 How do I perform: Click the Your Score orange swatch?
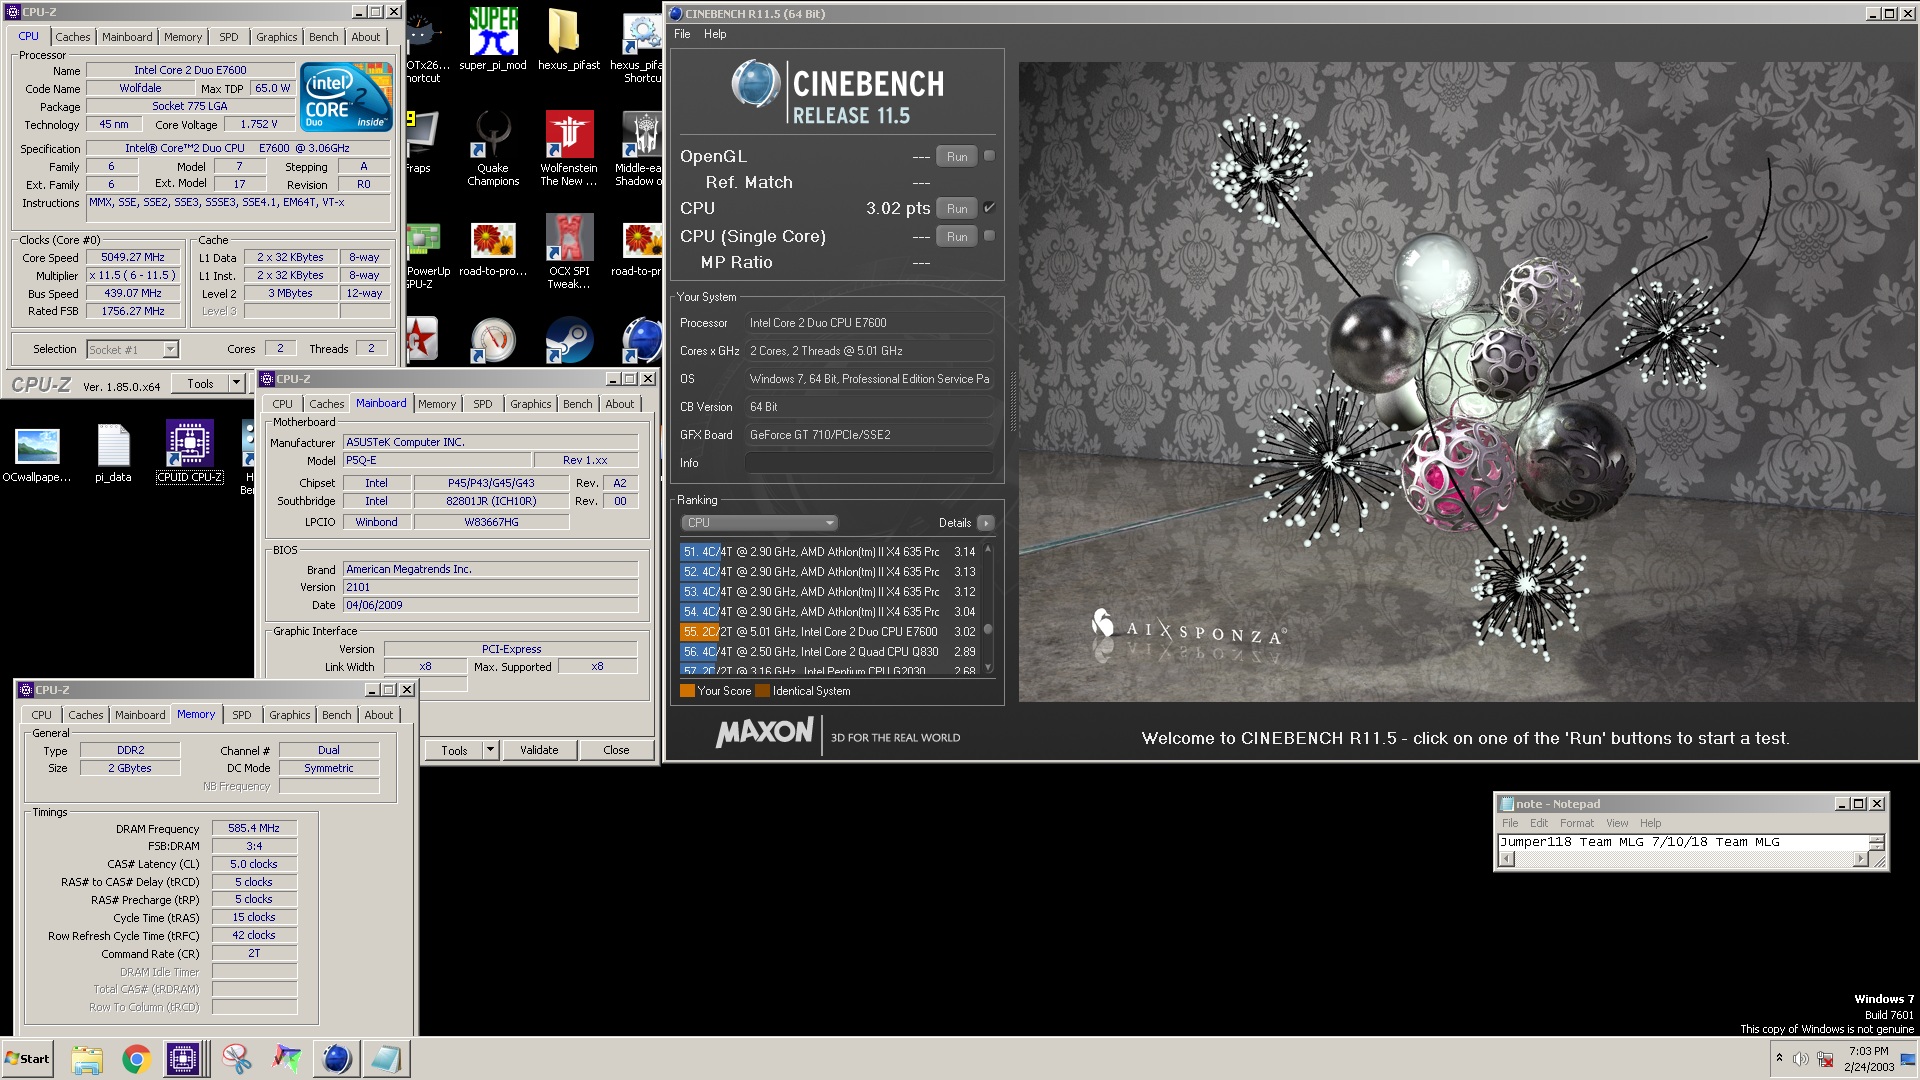[x=687, y=691]
